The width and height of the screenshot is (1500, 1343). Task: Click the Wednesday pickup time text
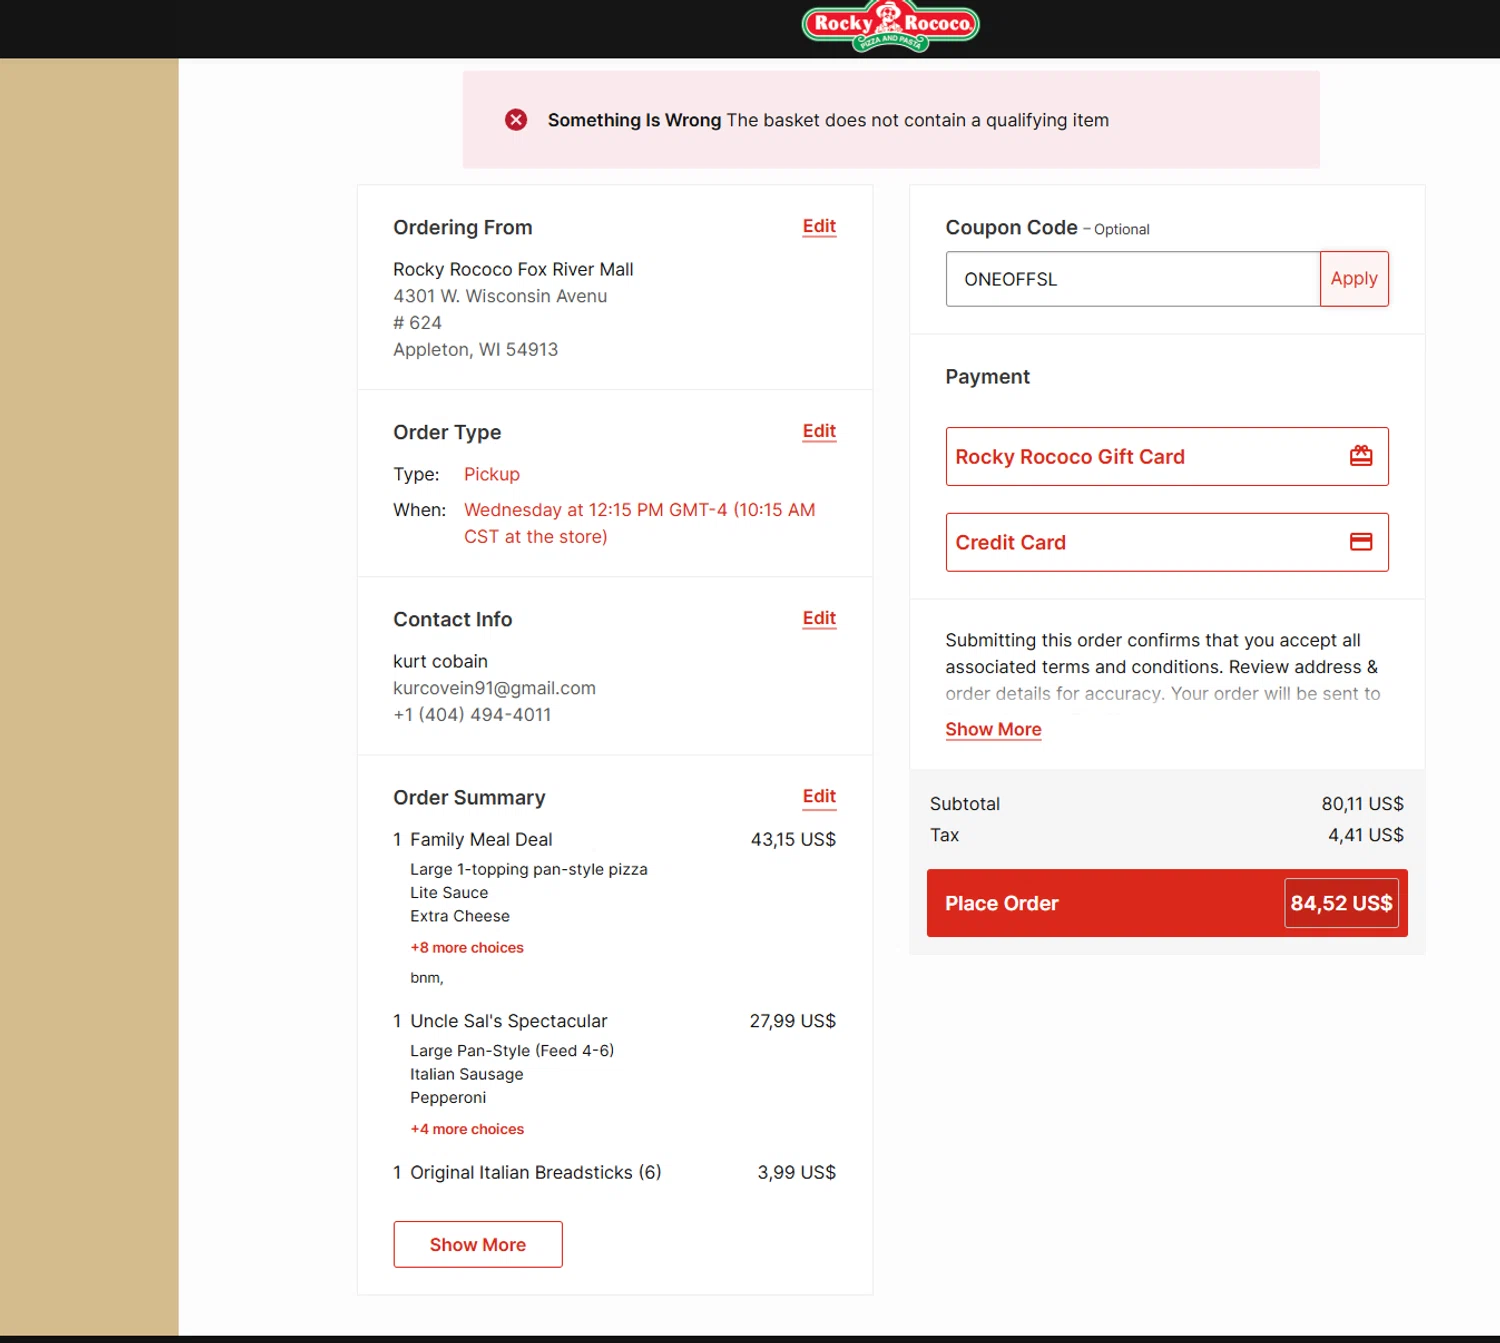[640, 523]
